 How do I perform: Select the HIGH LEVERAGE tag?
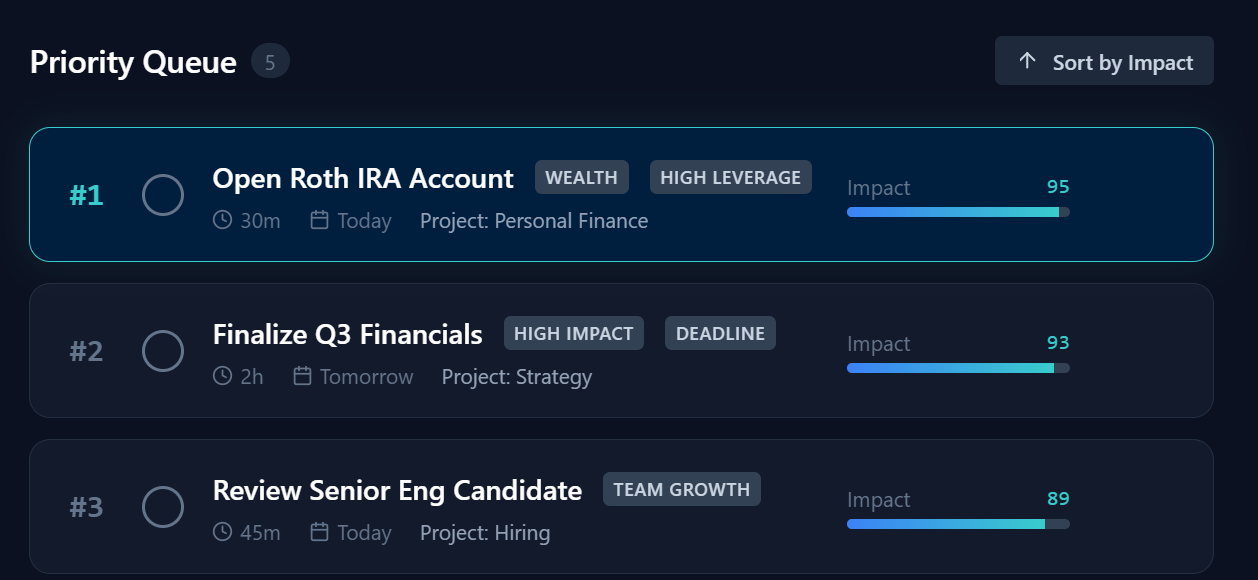[x=731, y=177]
